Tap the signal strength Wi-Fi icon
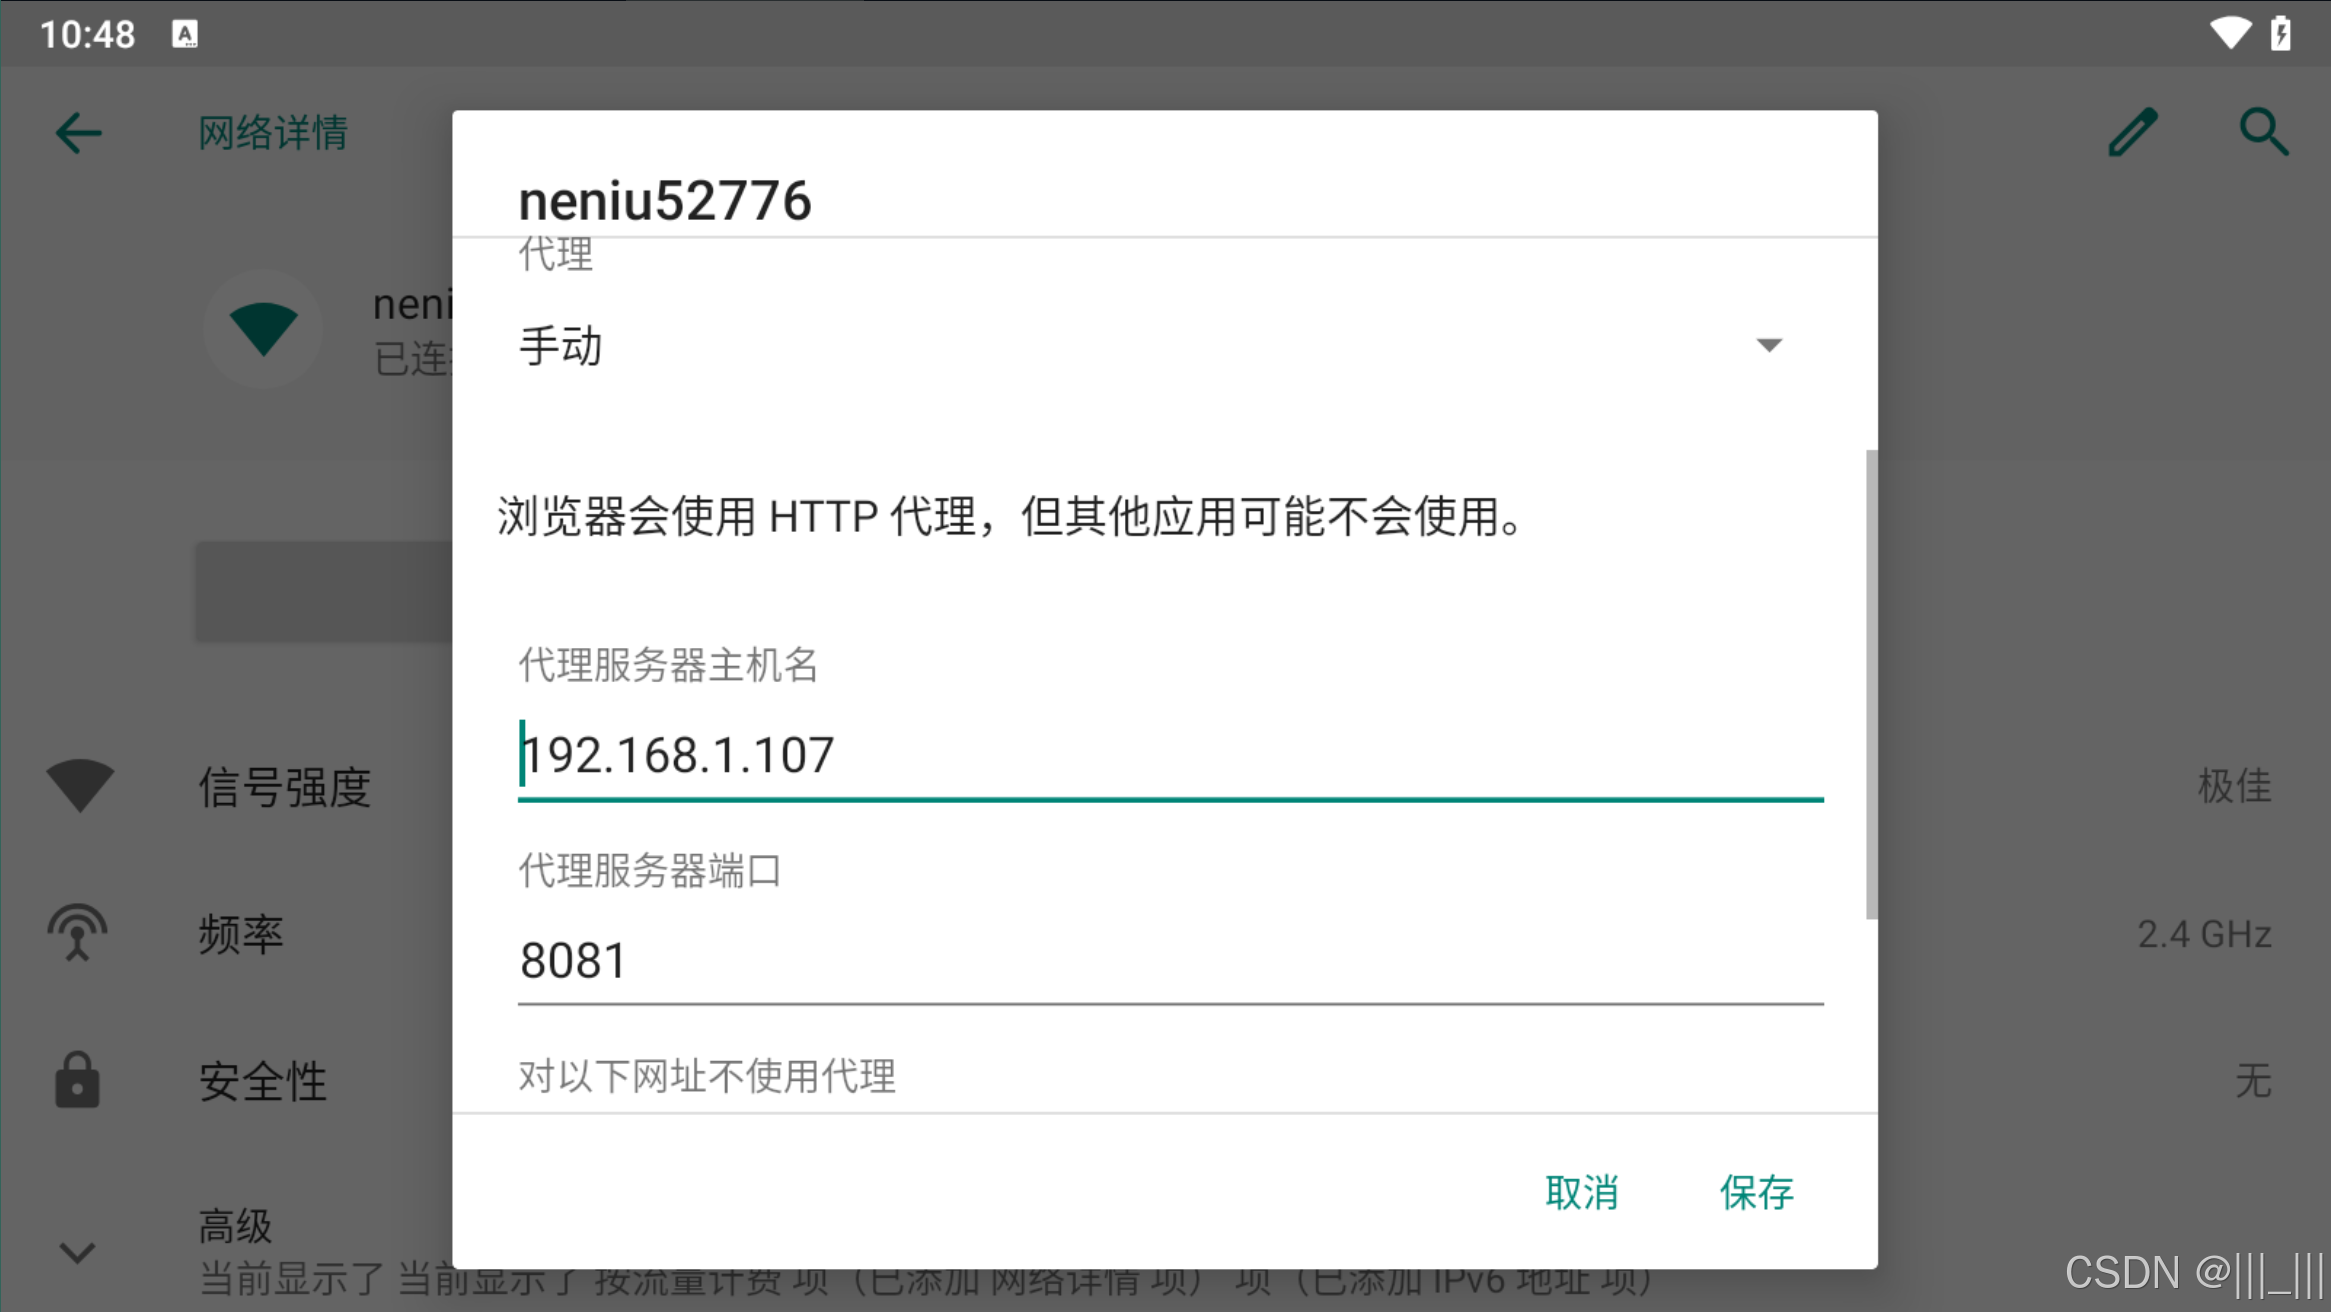Screen dimensions: 2331x1312 (x=80, y=786)
